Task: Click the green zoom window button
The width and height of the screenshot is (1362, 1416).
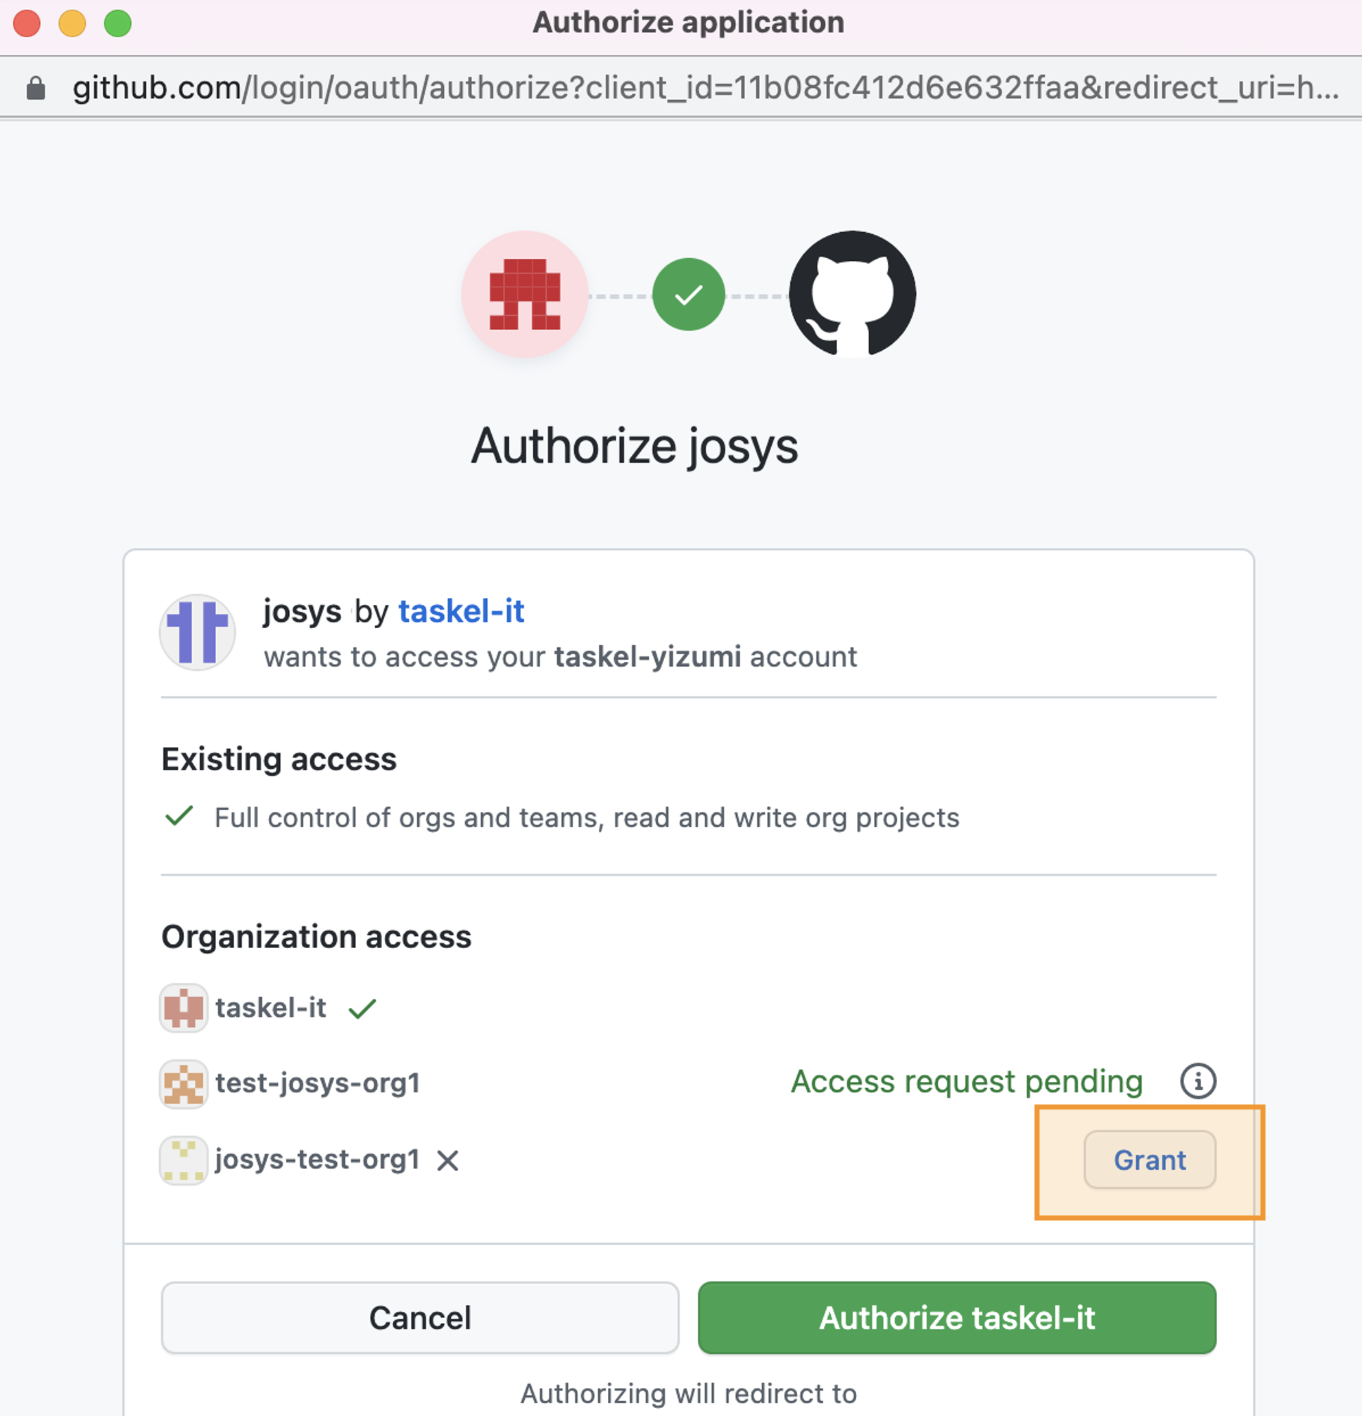Action: pyautogui.click(x=118, y=22)
